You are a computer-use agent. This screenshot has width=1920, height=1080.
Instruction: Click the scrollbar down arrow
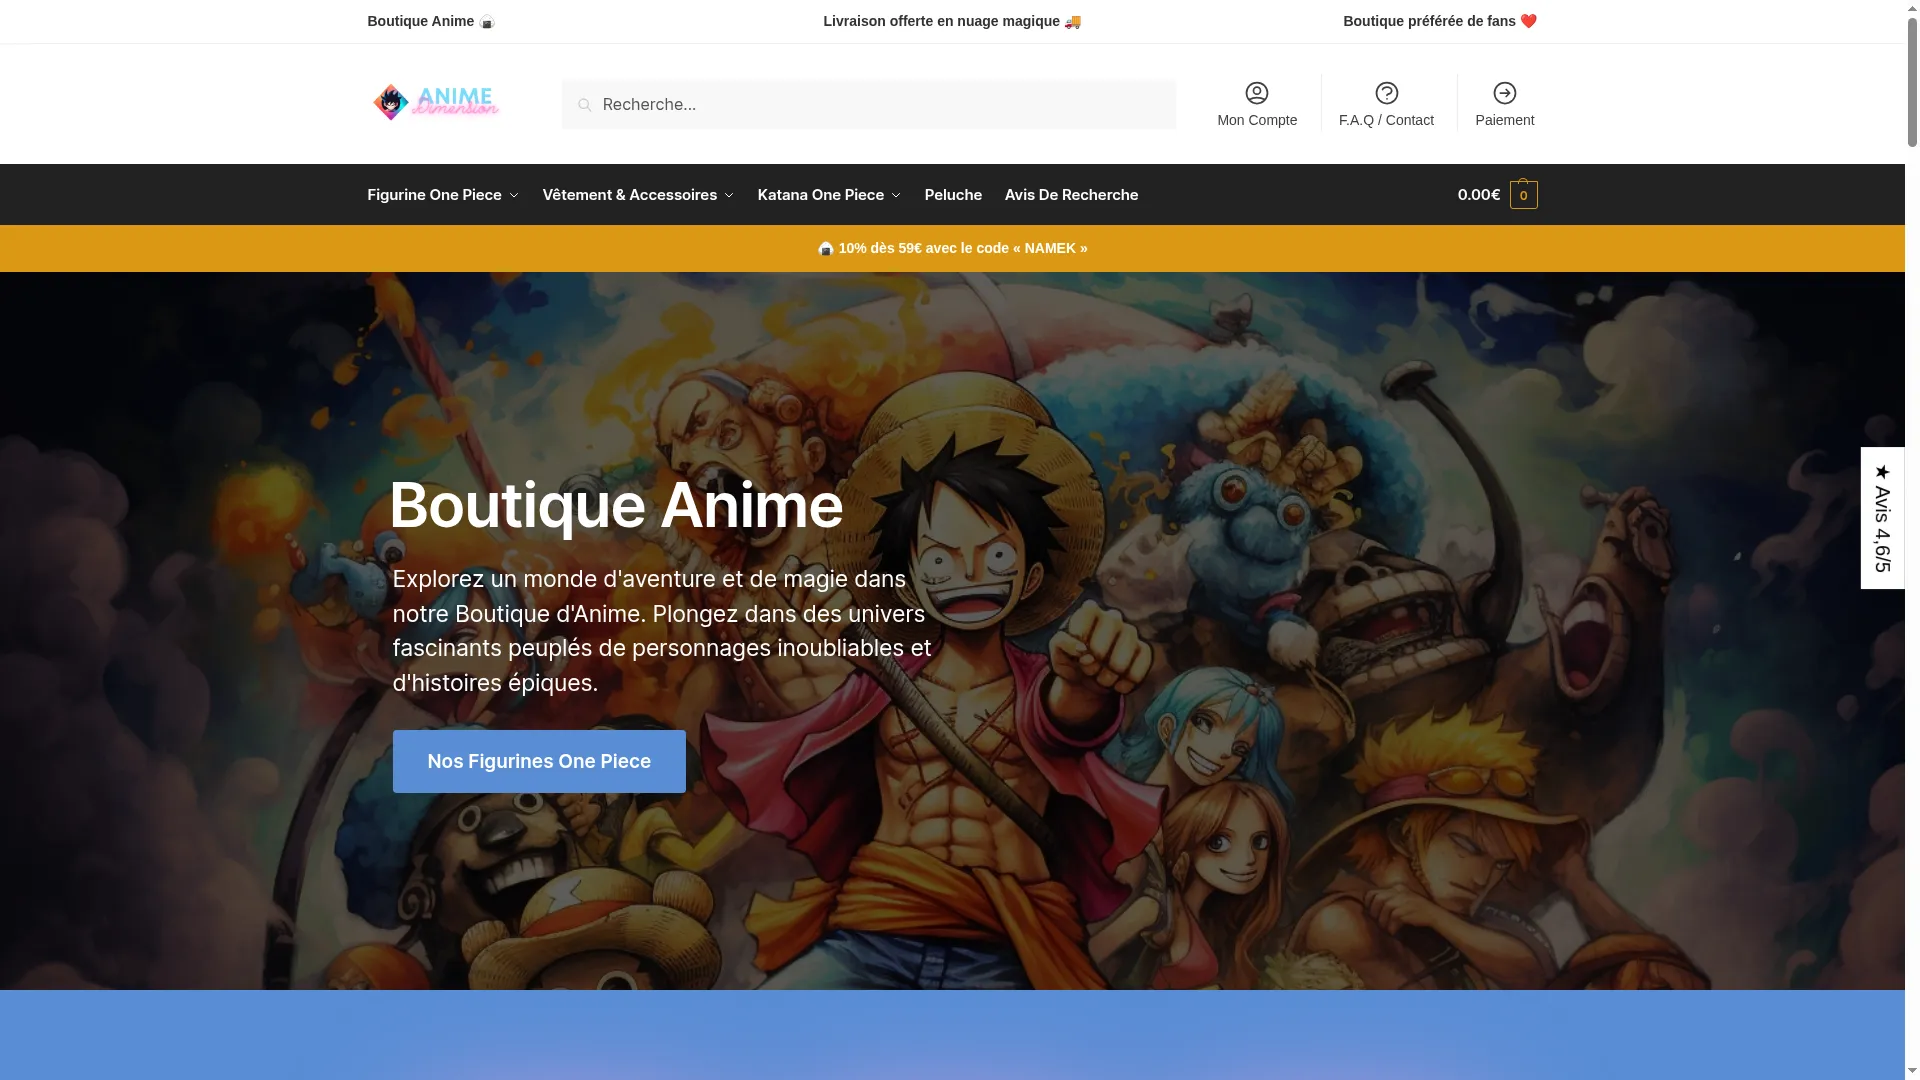point(1912,1073)
